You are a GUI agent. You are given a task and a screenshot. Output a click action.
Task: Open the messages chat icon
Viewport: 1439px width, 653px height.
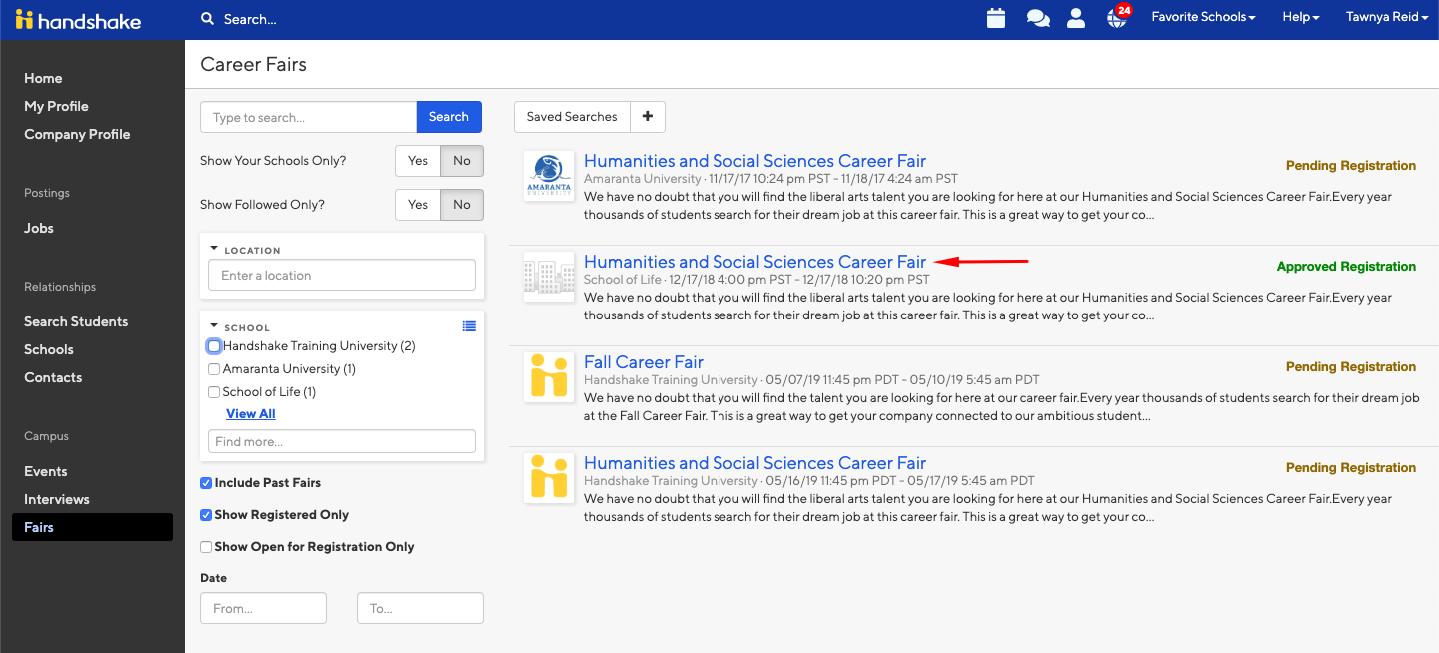(1038, 18)
